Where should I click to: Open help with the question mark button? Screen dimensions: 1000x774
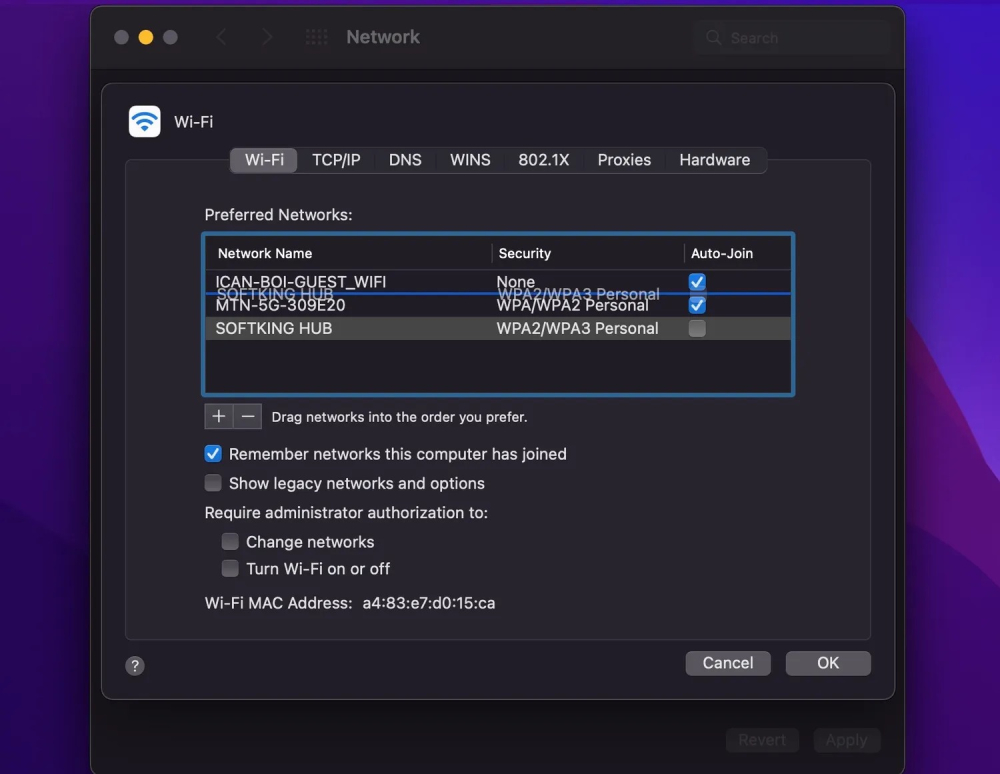point(135,666)
